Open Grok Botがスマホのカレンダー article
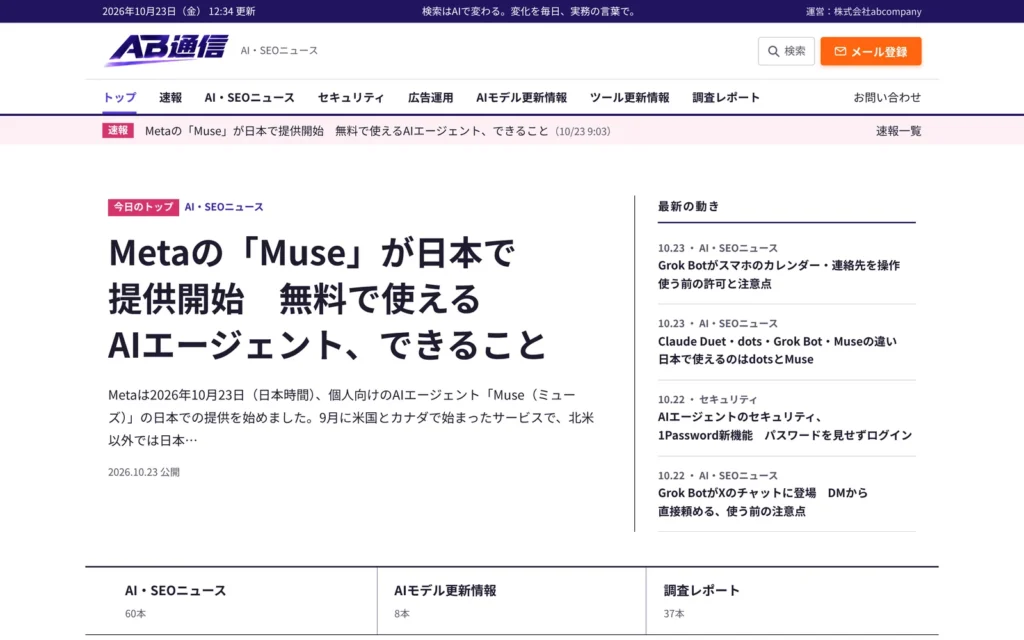 pos(778,274)
